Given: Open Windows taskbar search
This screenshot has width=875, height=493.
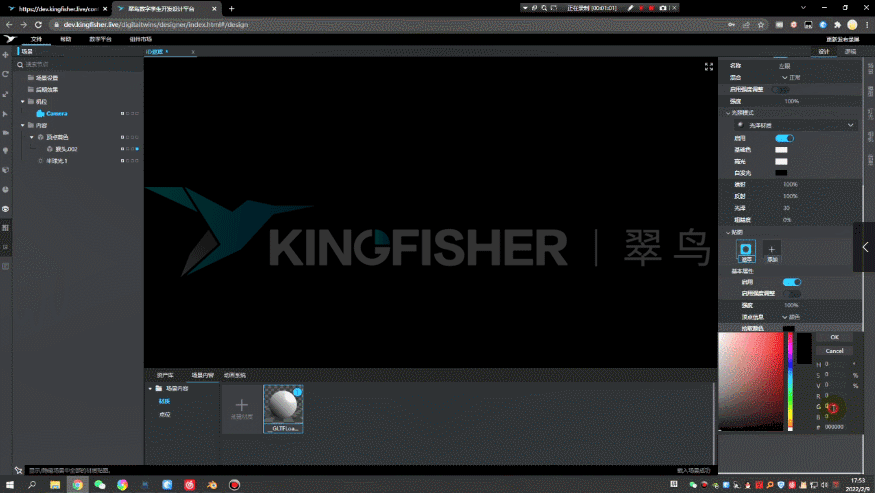Looking at the screenshot, I should pyautogui.click(x=32, y=485).
